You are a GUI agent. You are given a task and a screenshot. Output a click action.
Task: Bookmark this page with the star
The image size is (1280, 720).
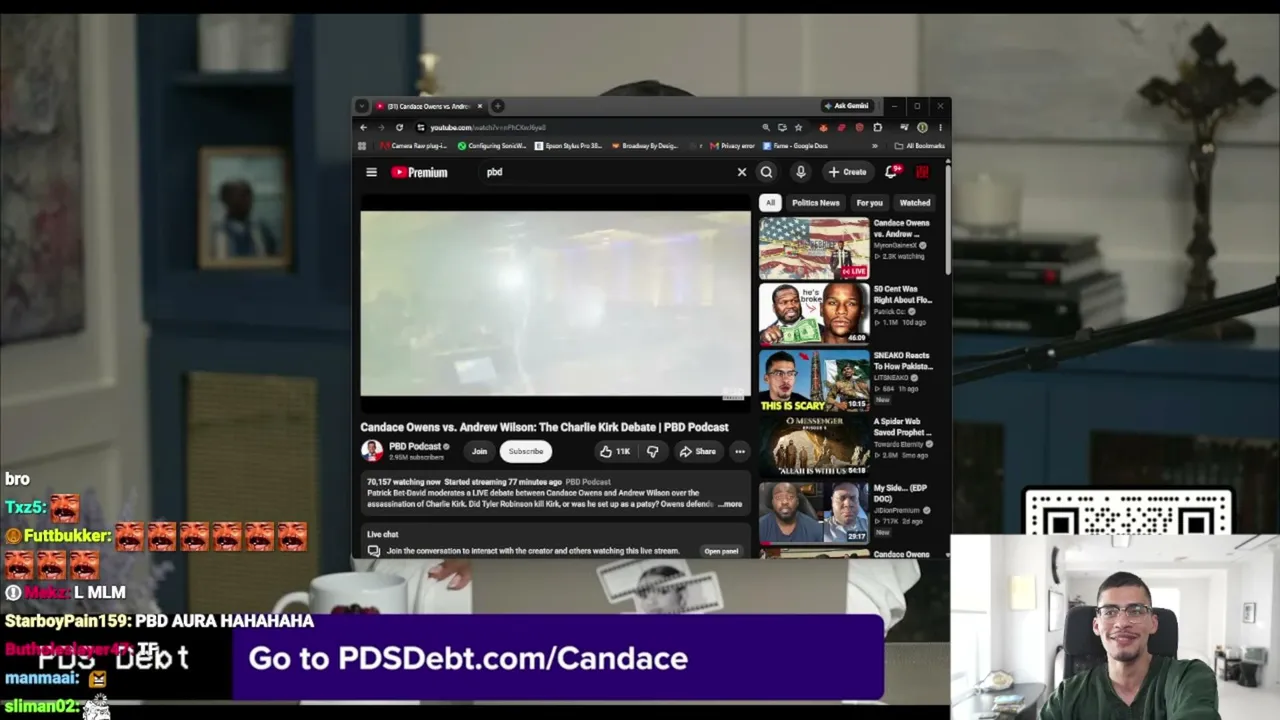798,127
